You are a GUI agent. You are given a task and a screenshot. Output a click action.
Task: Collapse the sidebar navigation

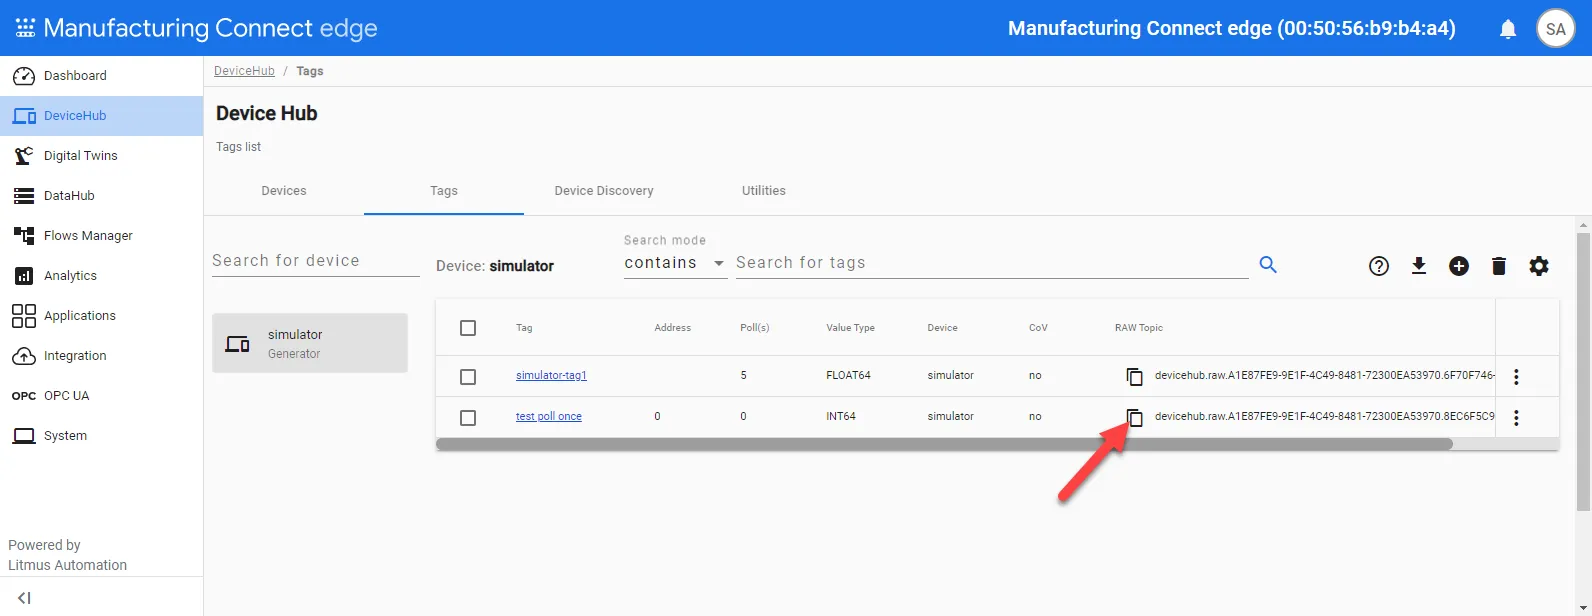25,598
